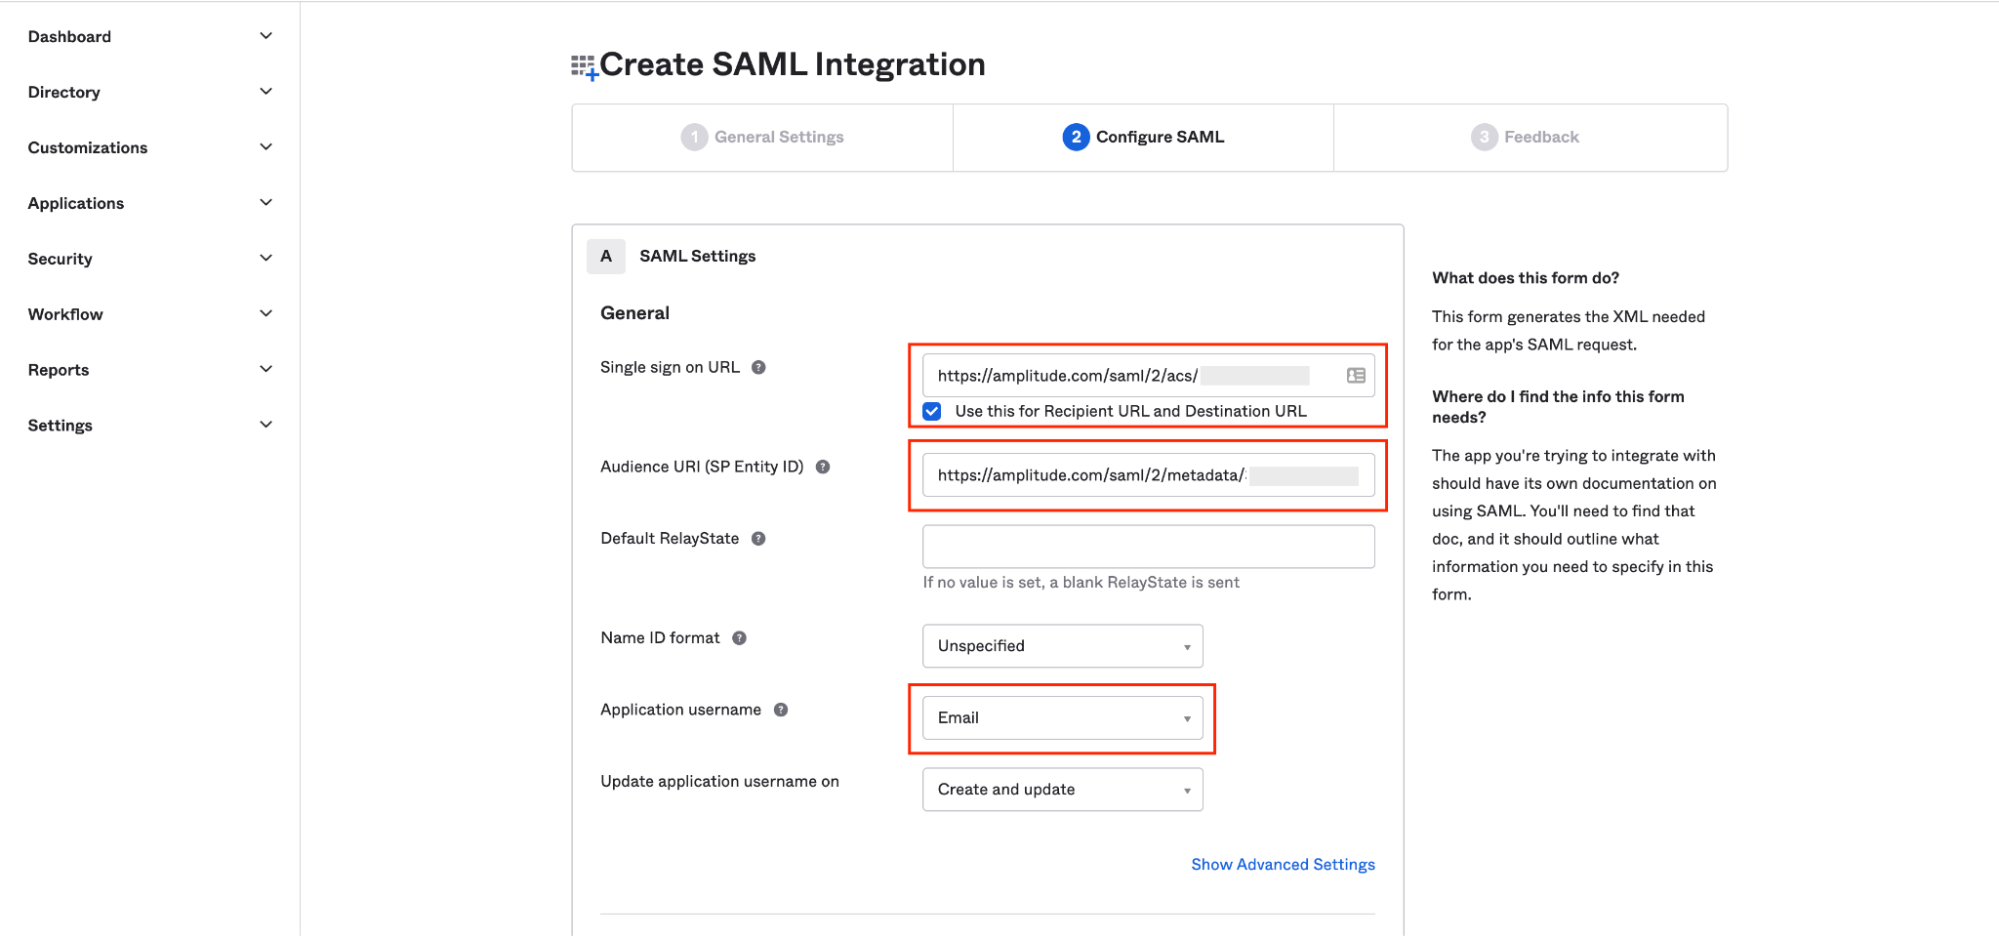Click help icon next to Default RelayState
The height and width of the screenshot is (937, 1999).
[758, 539]
